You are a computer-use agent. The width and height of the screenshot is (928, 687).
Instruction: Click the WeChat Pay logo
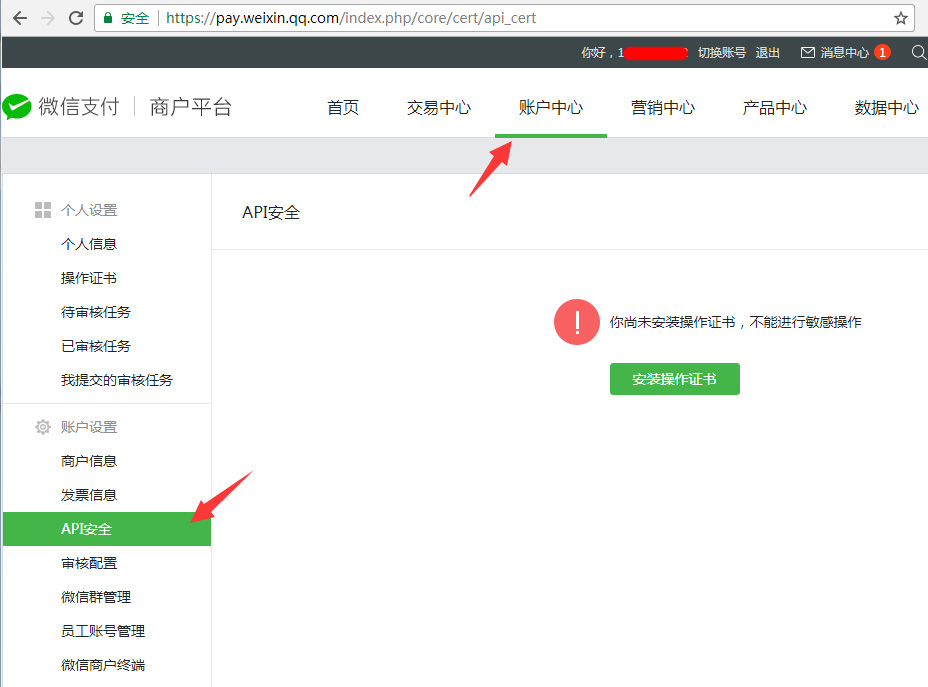click(18, 107)
